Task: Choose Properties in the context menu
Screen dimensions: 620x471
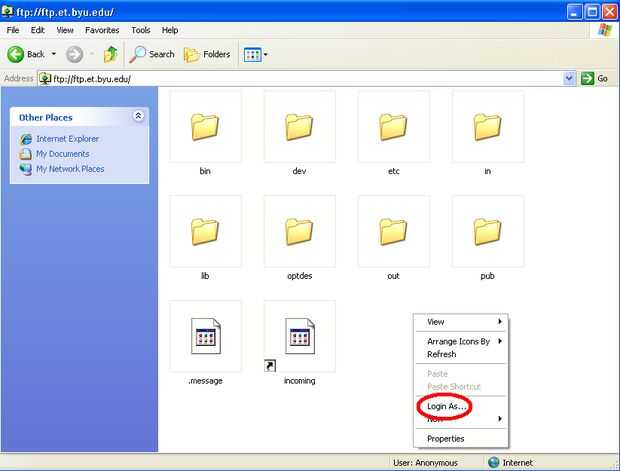Action: (x=461, y=439)
